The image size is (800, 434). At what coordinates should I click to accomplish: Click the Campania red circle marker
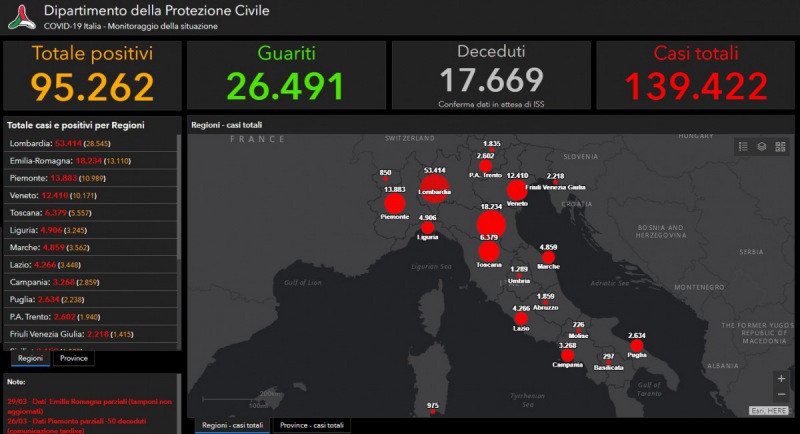pos(567,355)
